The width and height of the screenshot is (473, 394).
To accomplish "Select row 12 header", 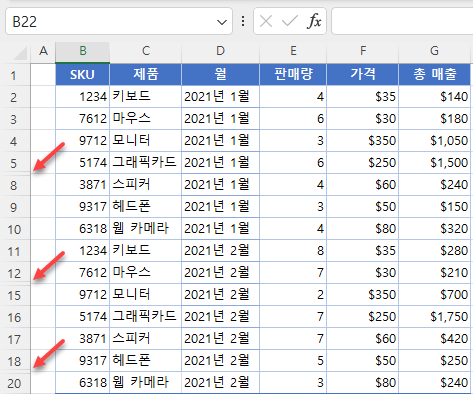I will click(x=15, y=273).
